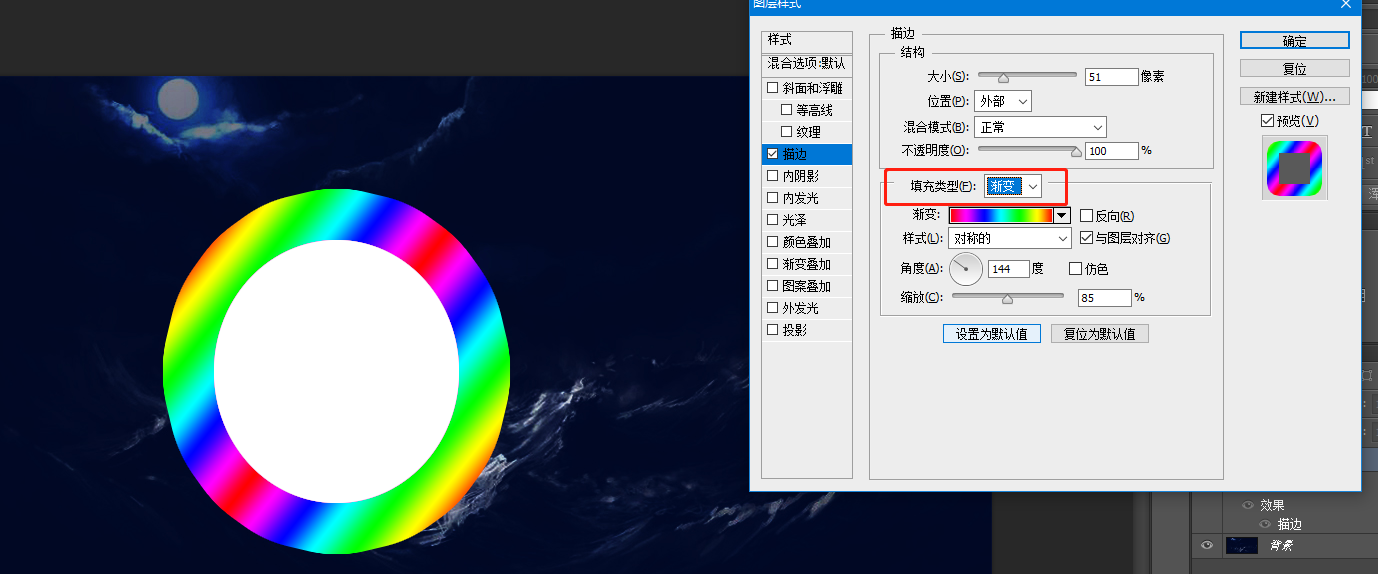Image resolution: width=1378 pixels, height=574 pixels.
Task: Toggle the 仿色 checkbox
Action: pyautogui.click(x=1076, y=268)
